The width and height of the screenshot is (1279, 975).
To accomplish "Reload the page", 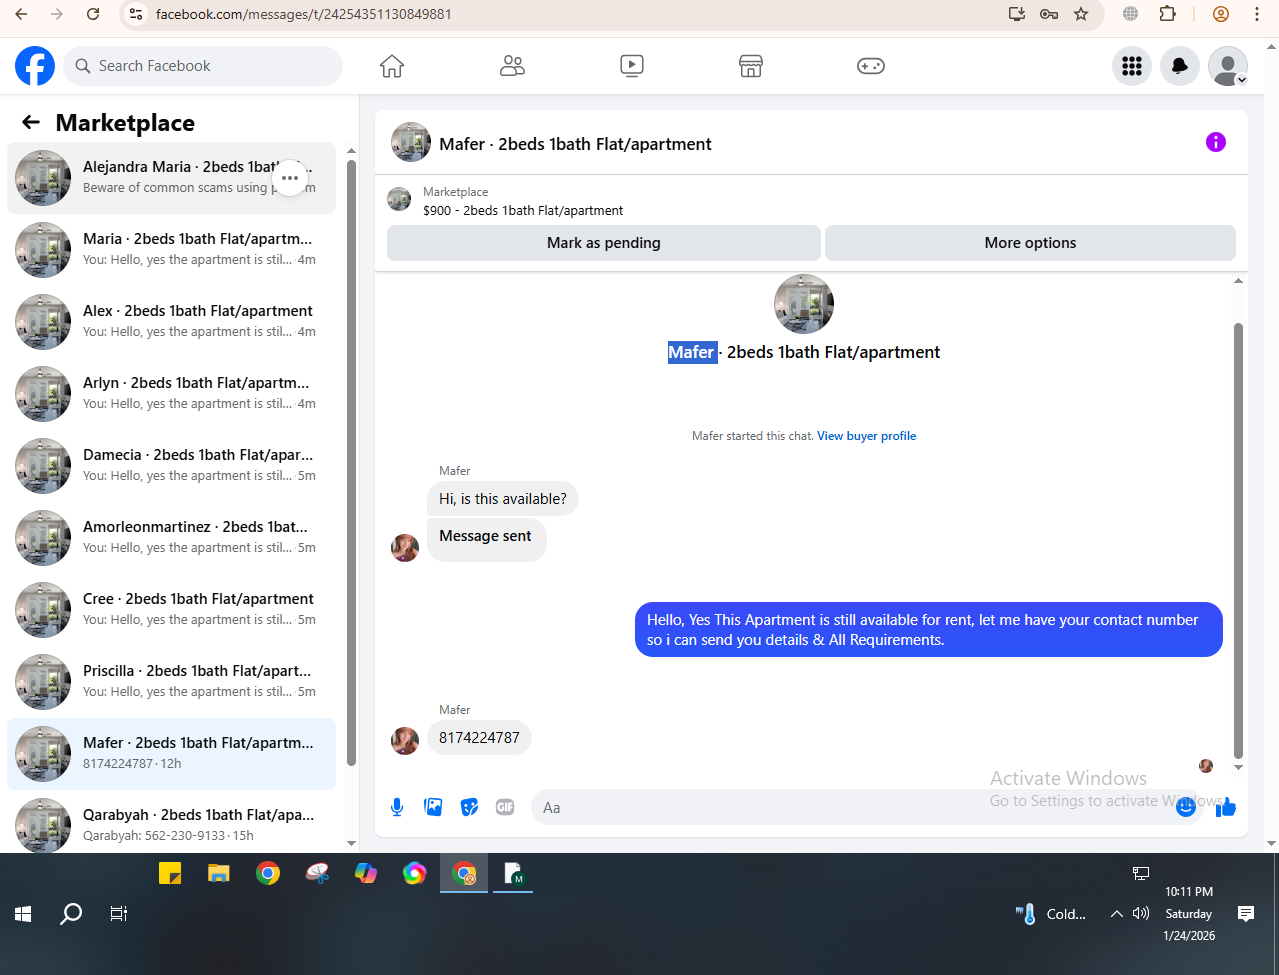I will point(93,14).
